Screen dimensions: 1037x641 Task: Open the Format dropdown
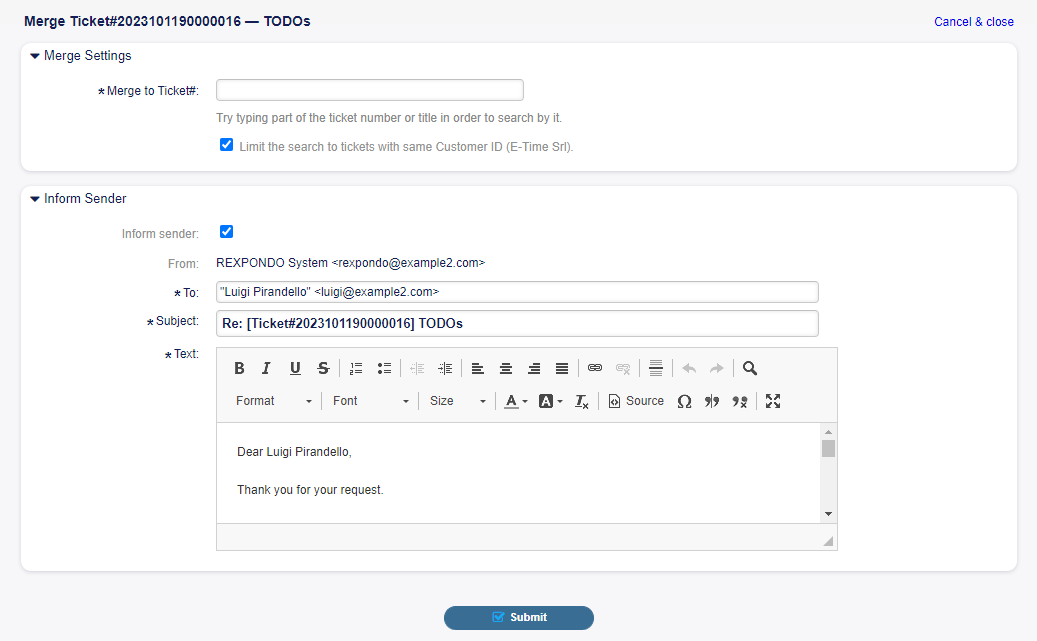click(274, 401)
